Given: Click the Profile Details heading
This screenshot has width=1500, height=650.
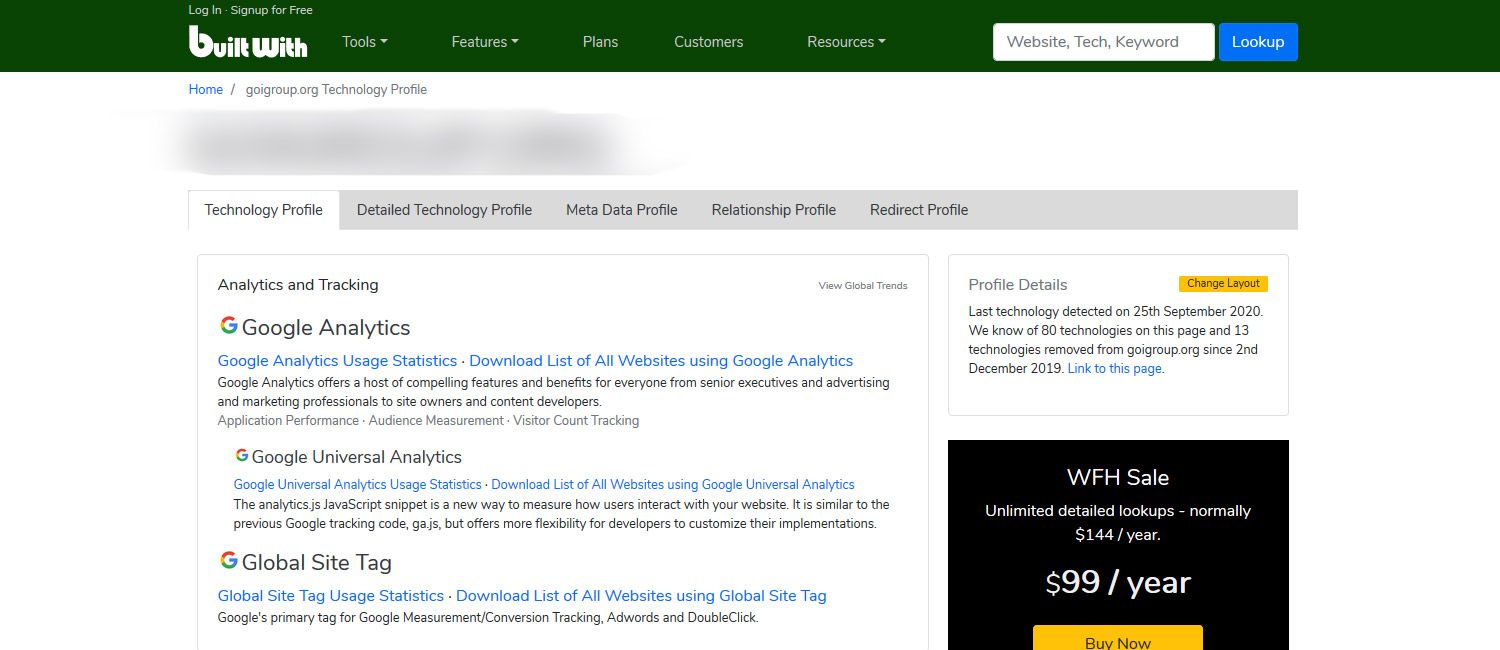Looking at the screenshot, I should click(x=1018, y=285).
